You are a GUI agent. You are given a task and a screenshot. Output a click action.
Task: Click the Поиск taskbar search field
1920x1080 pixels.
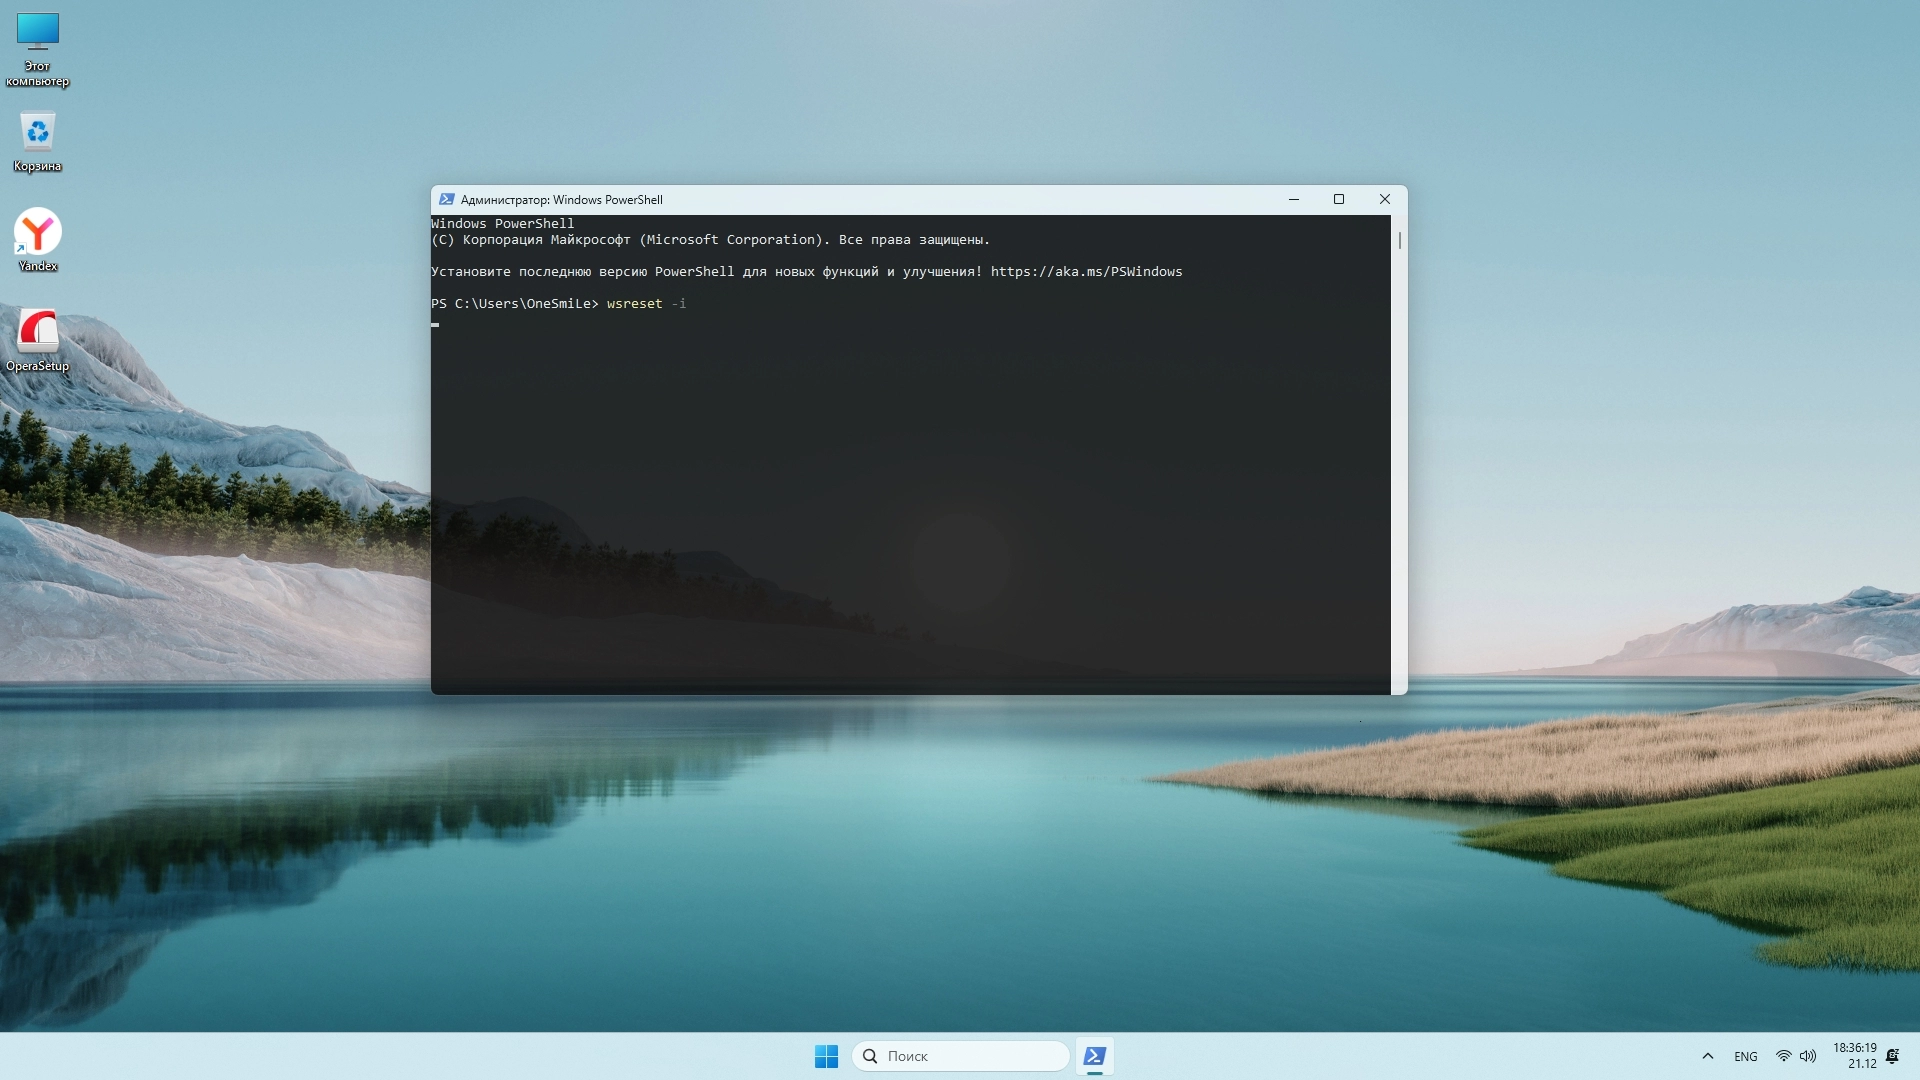(x=960, y=1056)
